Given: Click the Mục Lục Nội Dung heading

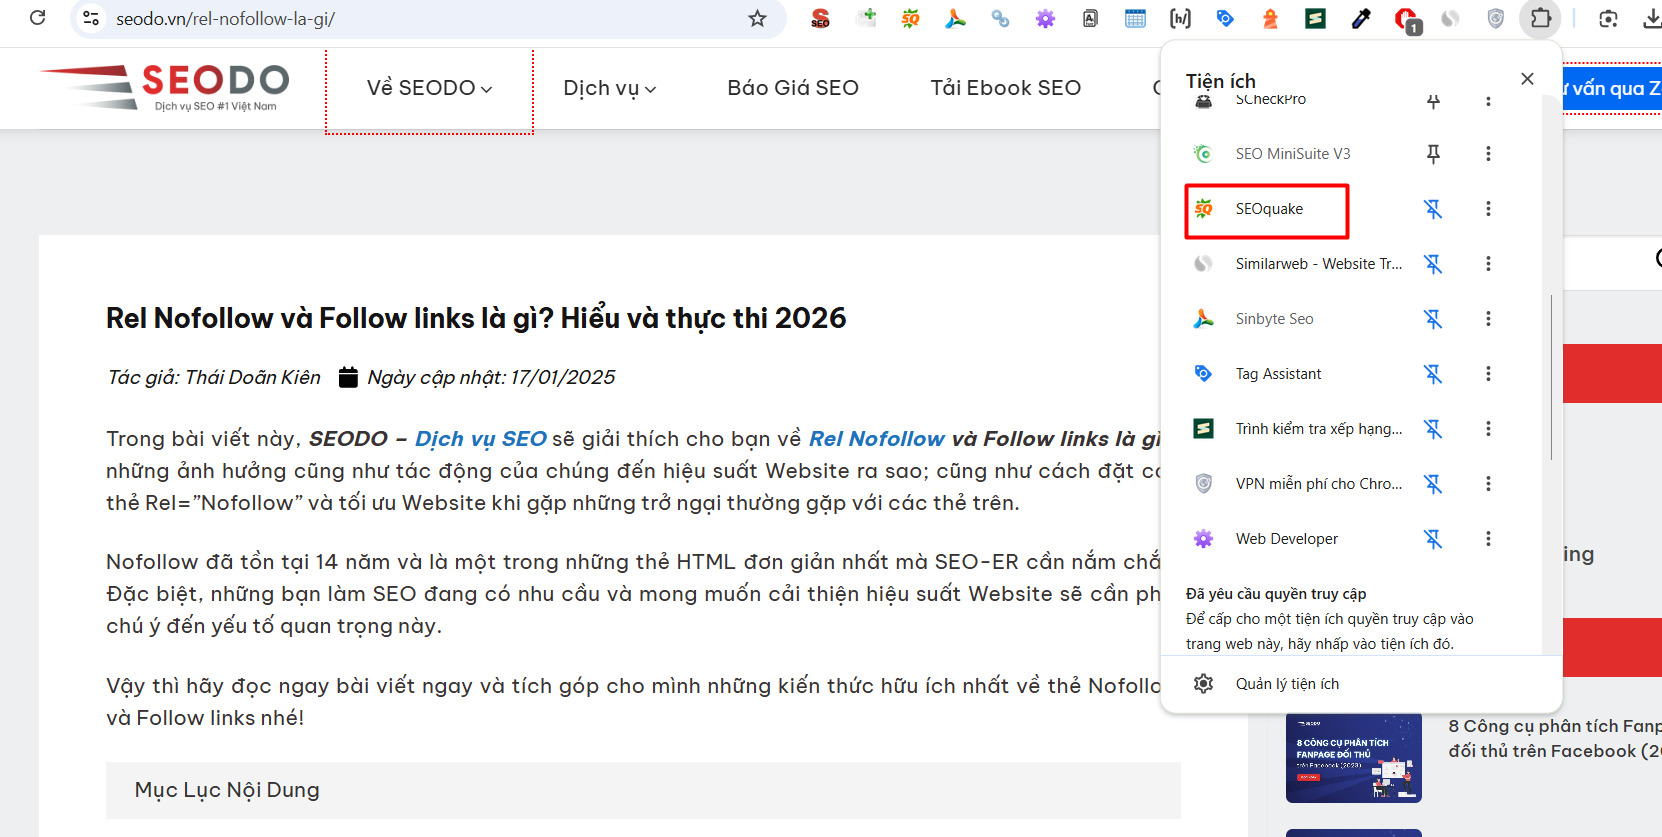Looking at the screenshot, I should (227, 790).
